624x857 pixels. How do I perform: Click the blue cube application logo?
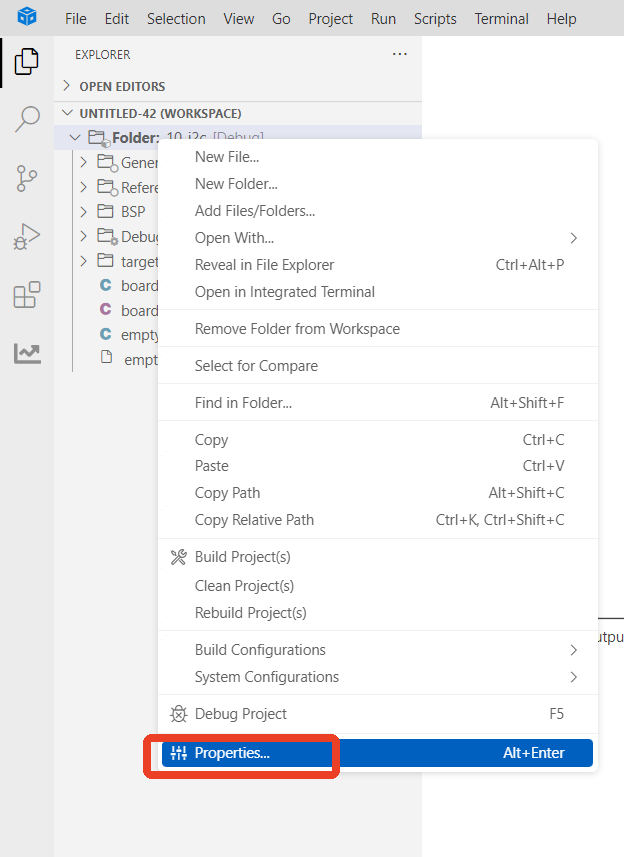(x=27, y=17)
